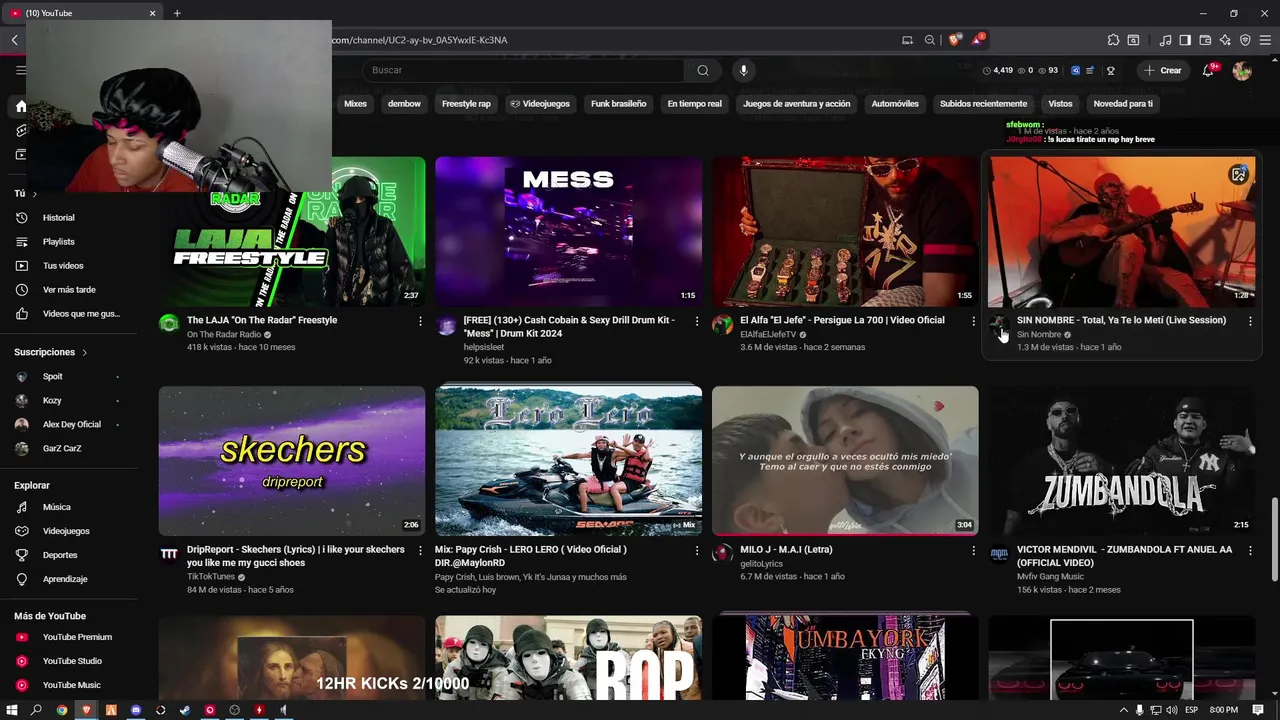The height and width of the screenshot is (720, 1280).
Task: Open a new browser tab
Action: pyautogui.click(x=177, y=13)
